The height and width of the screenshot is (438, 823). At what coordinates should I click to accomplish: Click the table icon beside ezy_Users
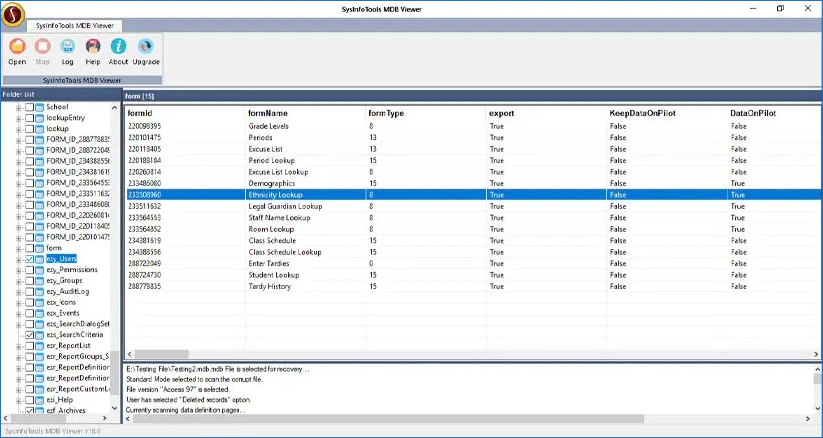tap(40, 259)
